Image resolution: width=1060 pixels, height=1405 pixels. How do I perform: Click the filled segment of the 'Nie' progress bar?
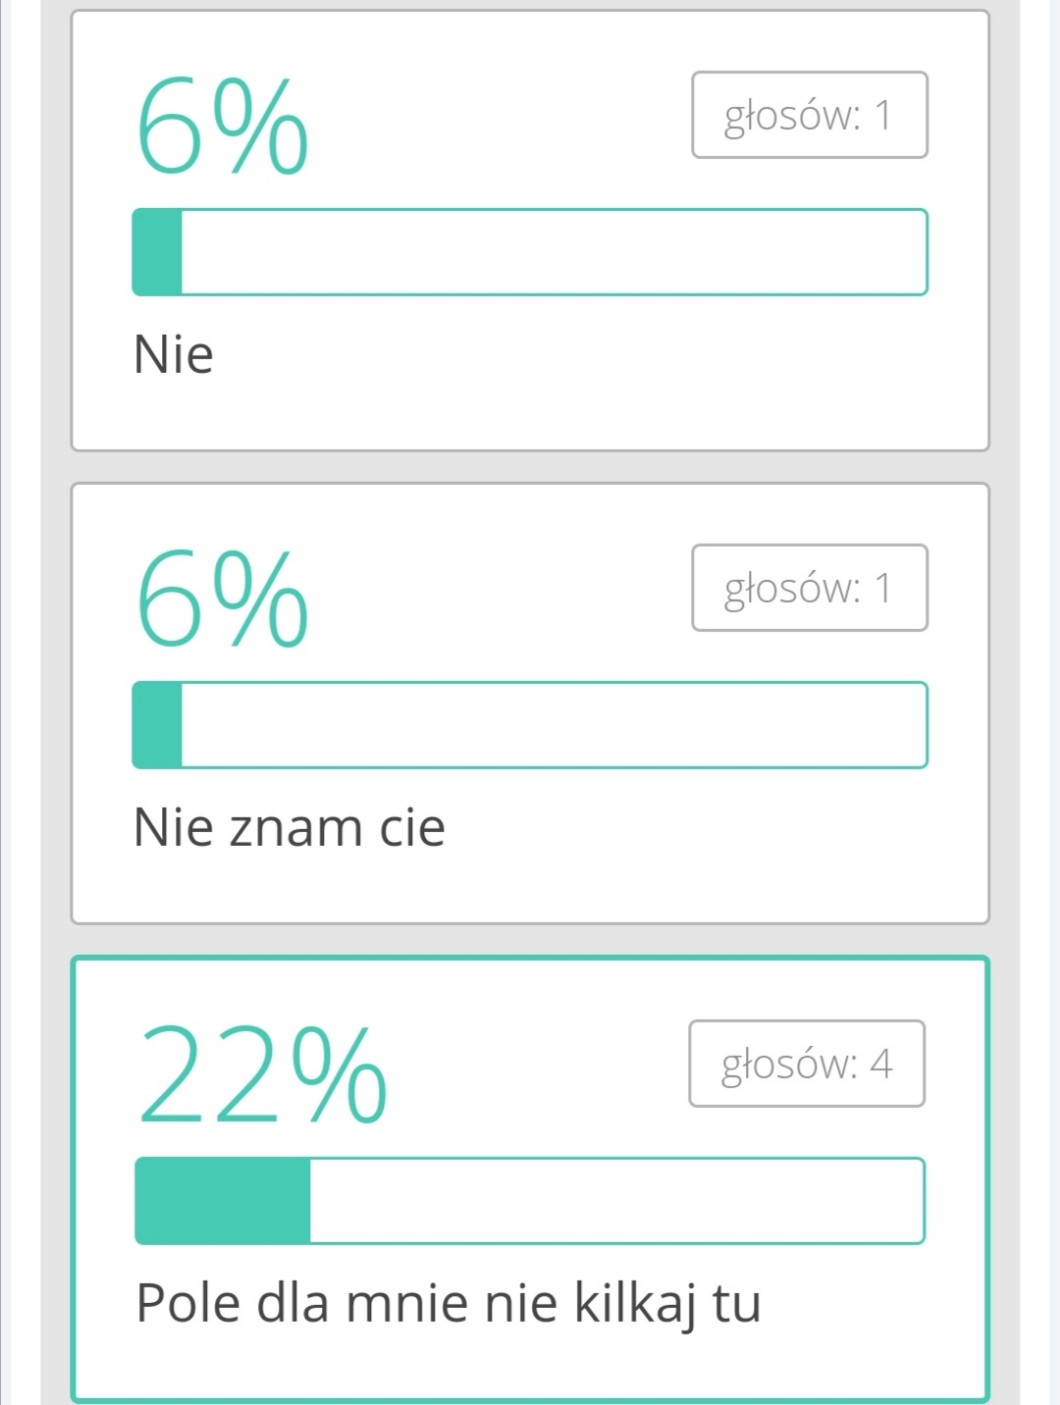158,253
